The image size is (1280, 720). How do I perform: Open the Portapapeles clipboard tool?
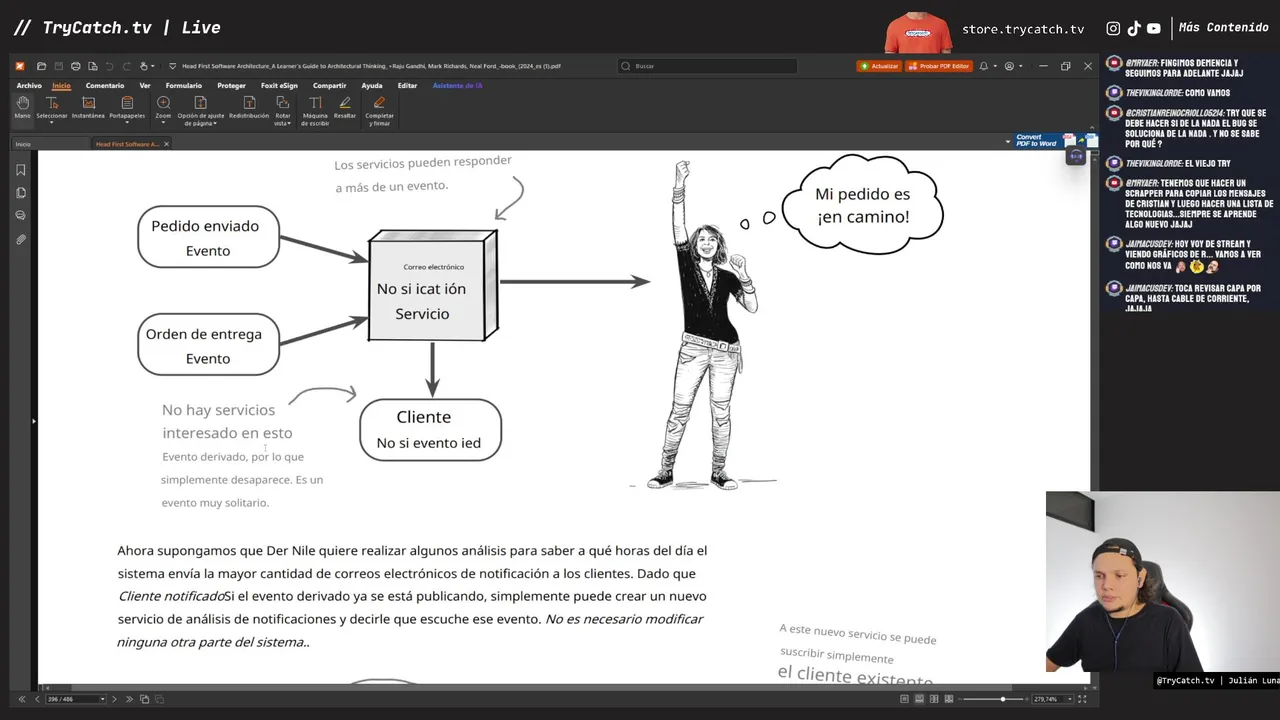tap(127, 107)
